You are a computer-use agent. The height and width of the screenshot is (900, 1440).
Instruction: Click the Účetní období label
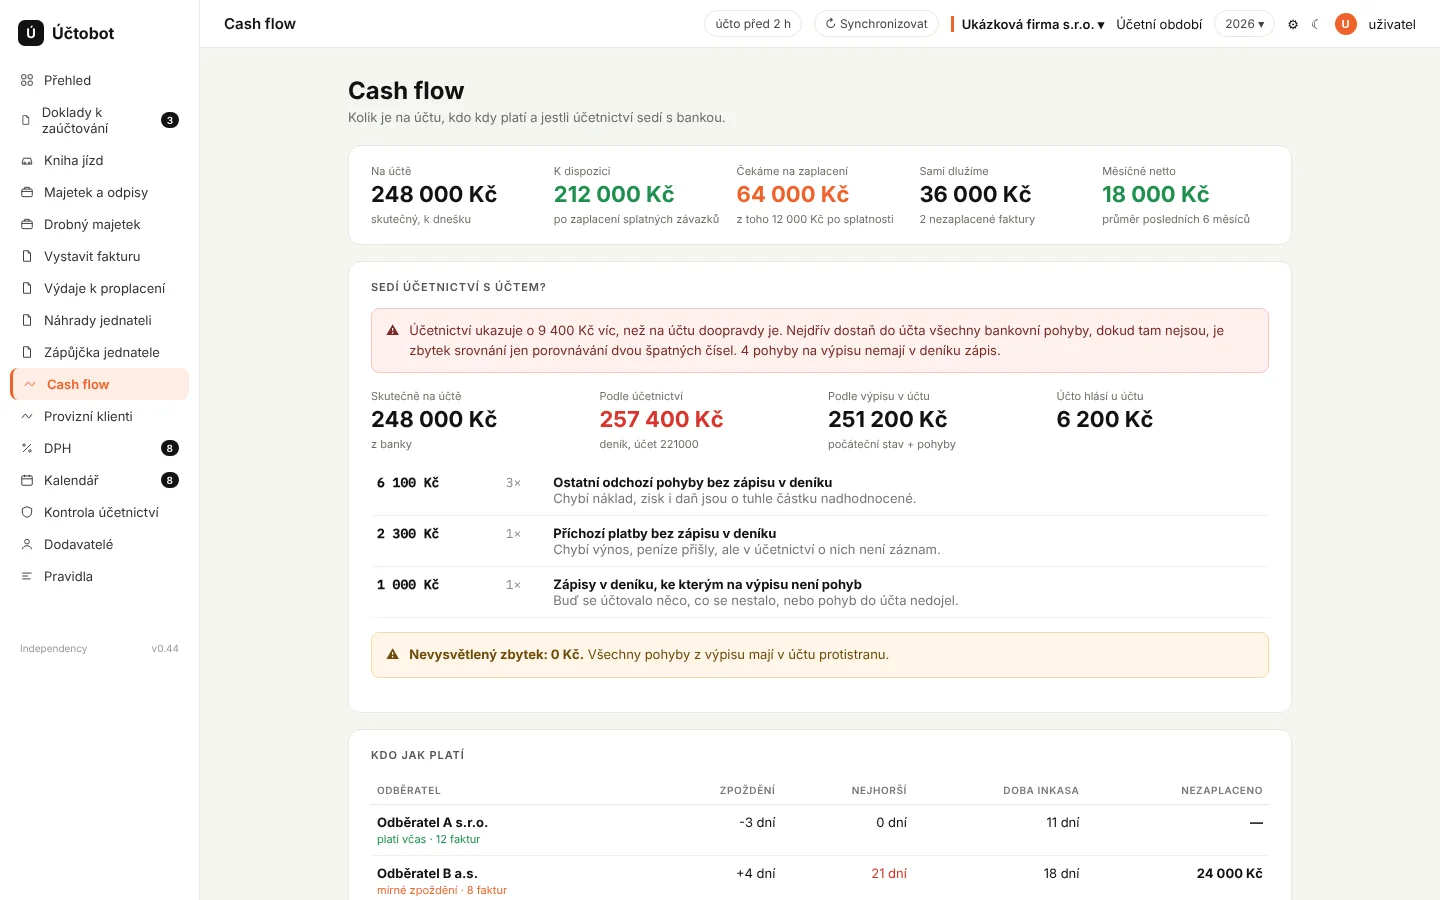coord(1159,24)
